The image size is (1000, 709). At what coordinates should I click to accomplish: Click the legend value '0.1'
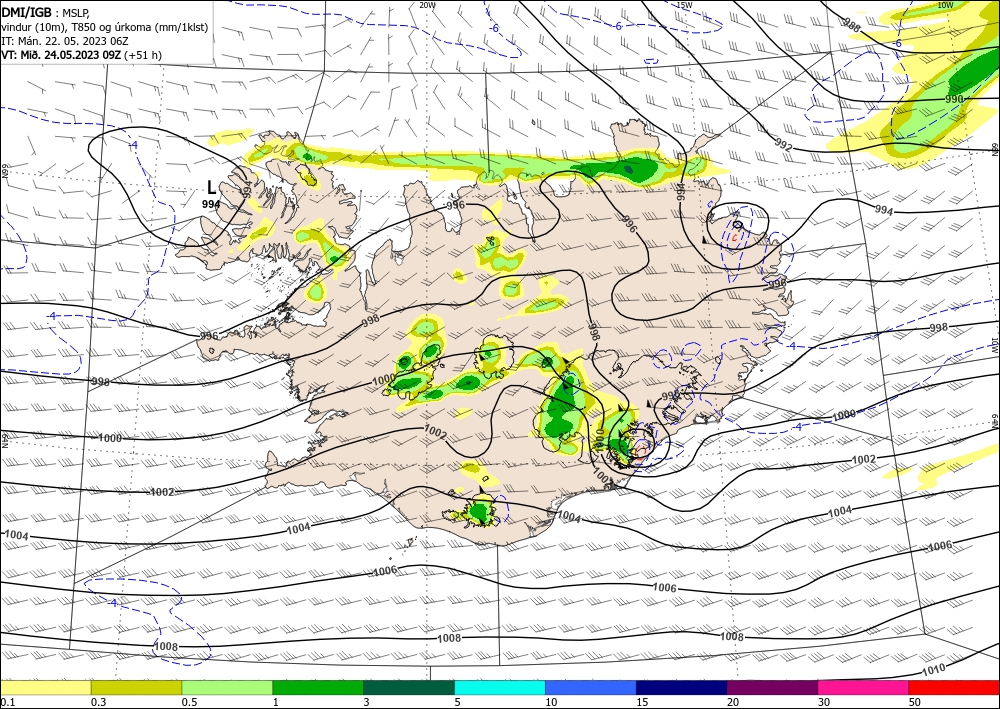coord(6,702)
